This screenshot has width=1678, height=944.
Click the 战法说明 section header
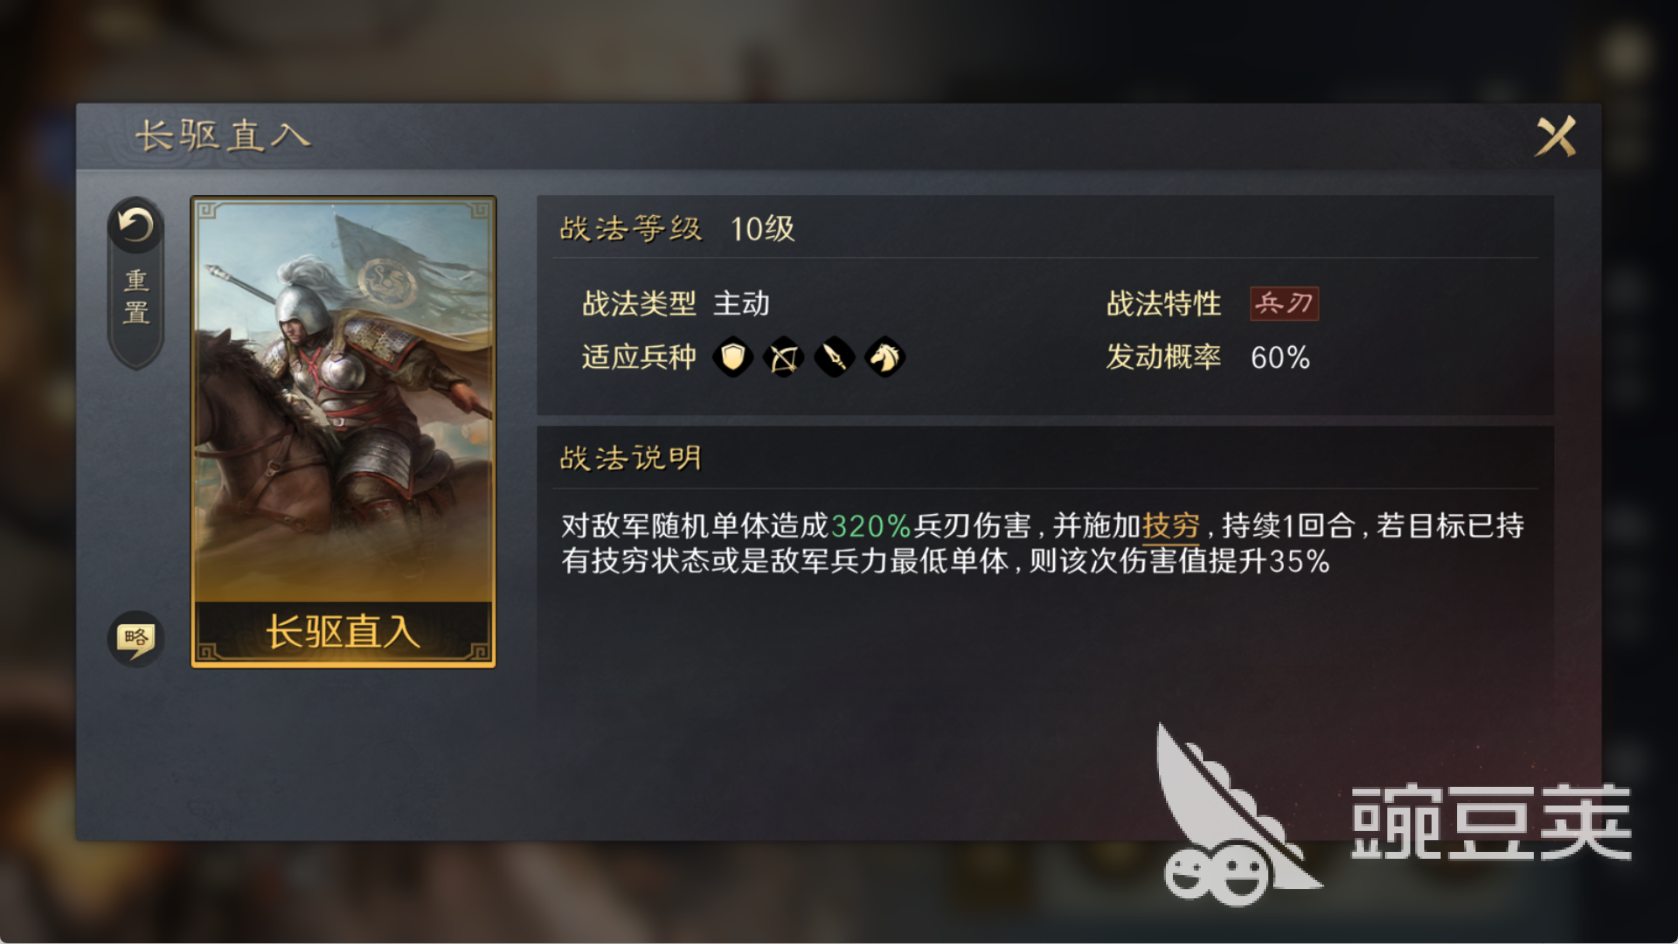pyautogui.click(x=630, y=458)
